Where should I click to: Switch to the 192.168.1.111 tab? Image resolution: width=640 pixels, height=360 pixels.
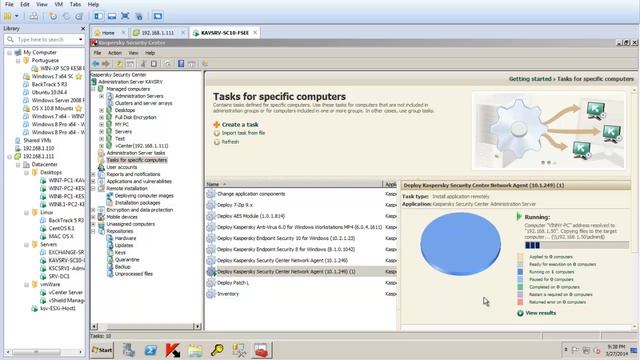(x=158, y=33)
